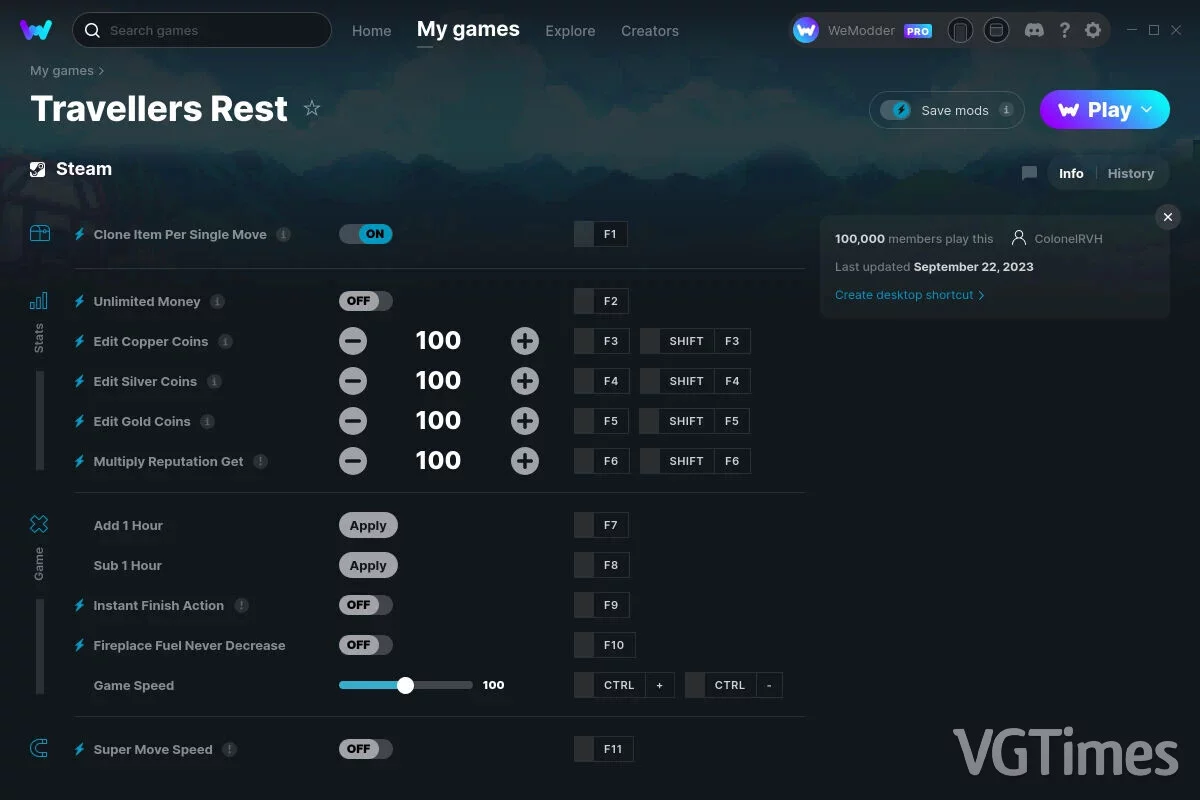Focus the Search games field
The image size is (1200, 800).
click(202, 30)
